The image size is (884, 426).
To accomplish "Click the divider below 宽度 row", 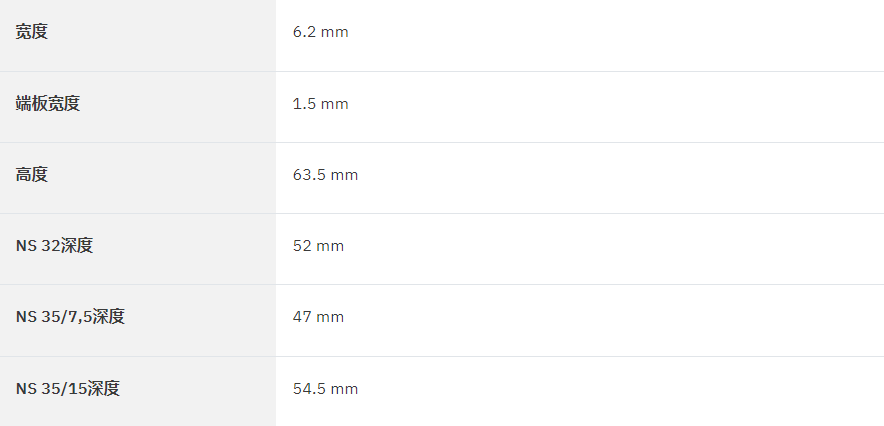I will [442, 72].
